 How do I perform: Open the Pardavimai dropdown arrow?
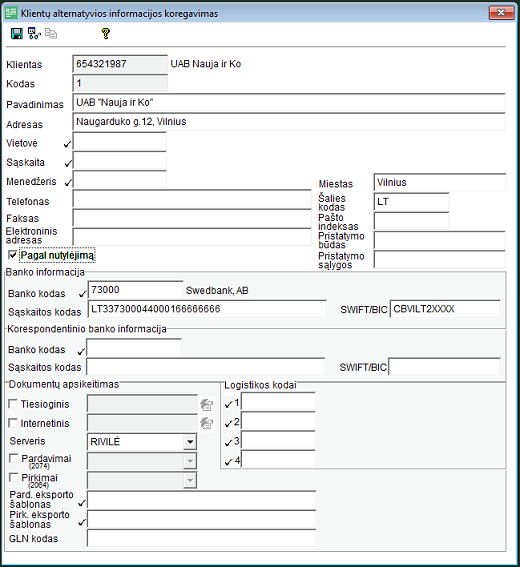pyautogui.click(x=189, y=461)
